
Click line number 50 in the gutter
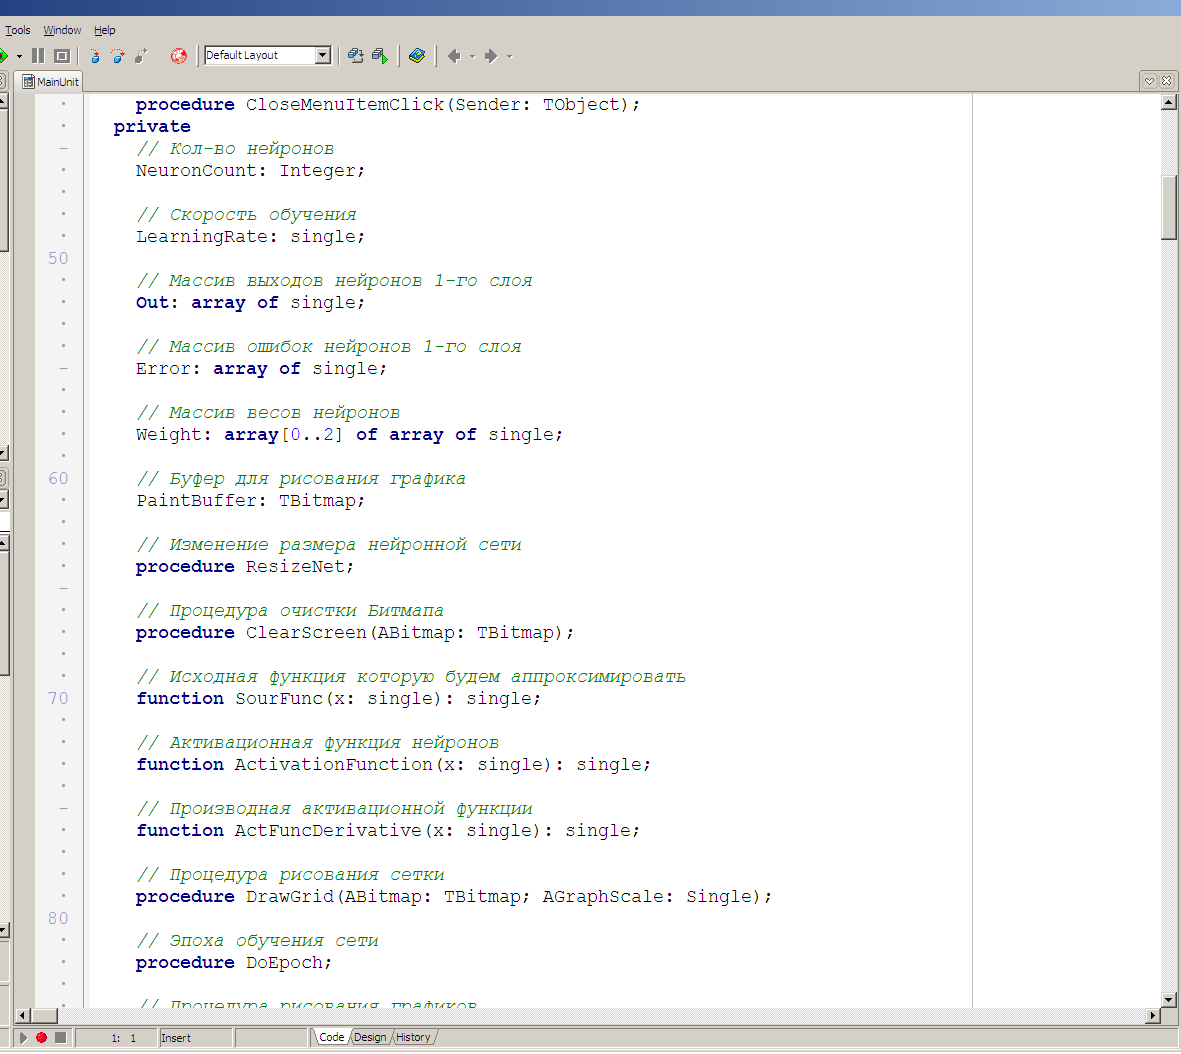58,258
